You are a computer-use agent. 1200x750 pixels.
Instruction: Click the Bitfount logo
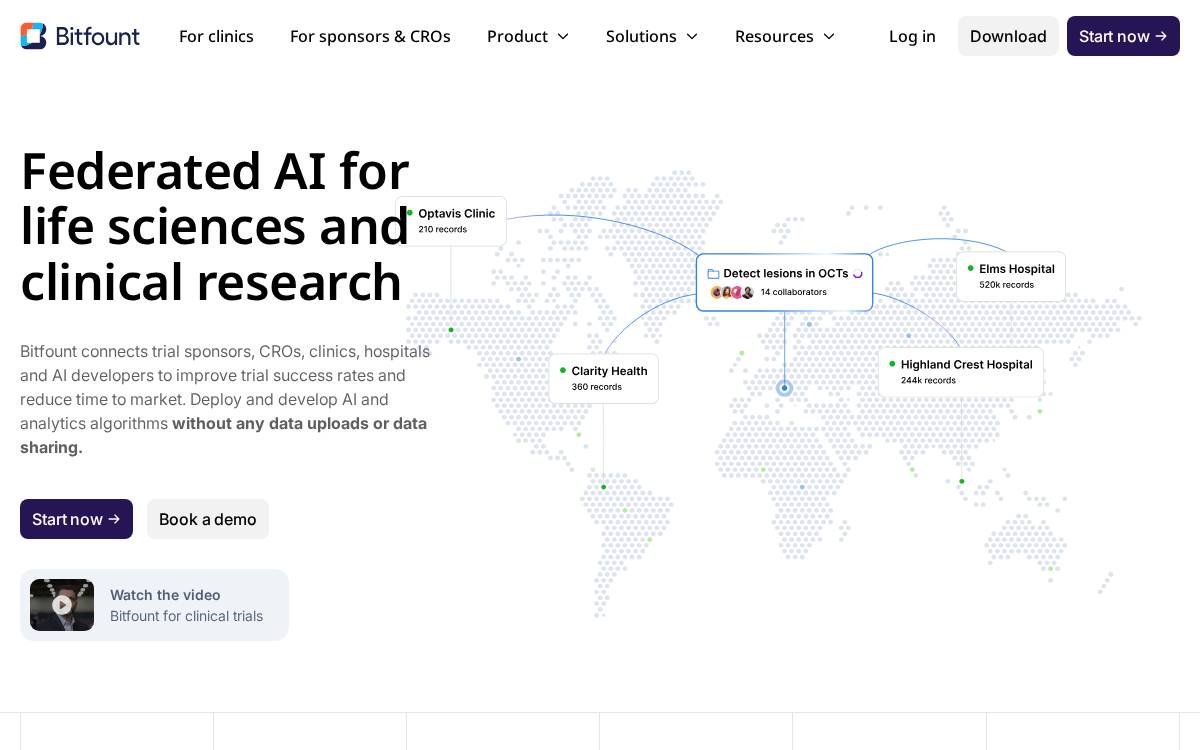(x=80, y=36)
